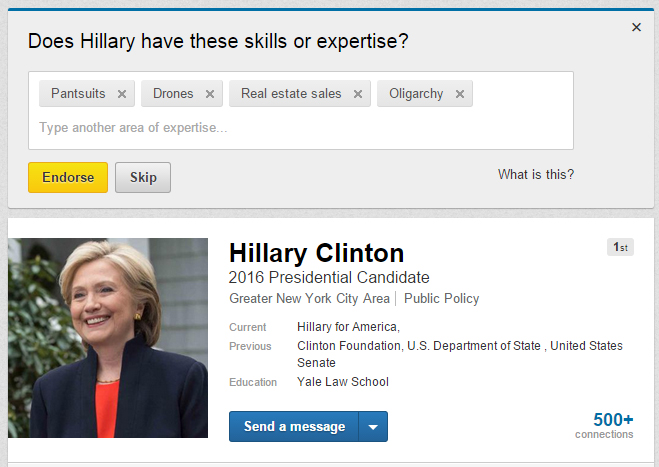The width and height of the screenshot is (659, 467).
Task: Click the 1st degree connection badge
Action: [x=620, y=248]
